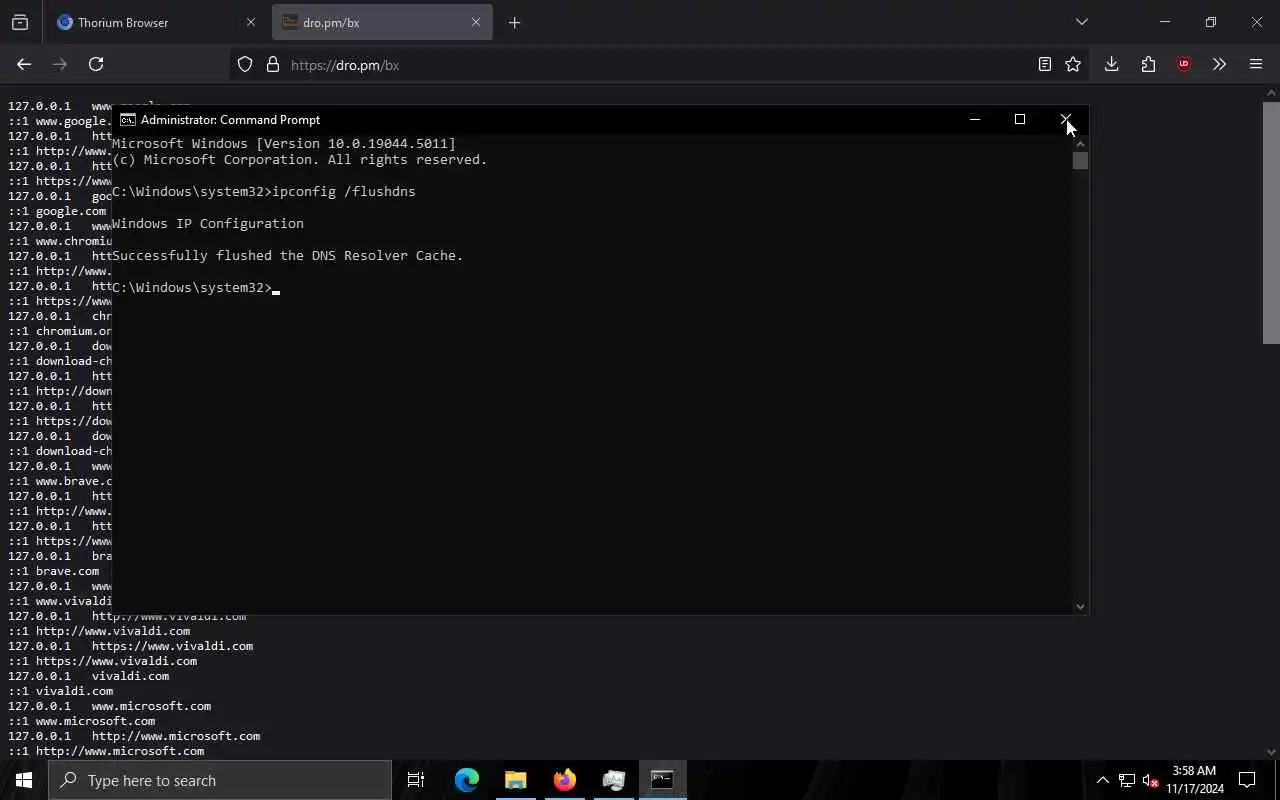Open the uBlock Origin extension popup
Screen dimensions: 1280x800
pos(1184,64)
